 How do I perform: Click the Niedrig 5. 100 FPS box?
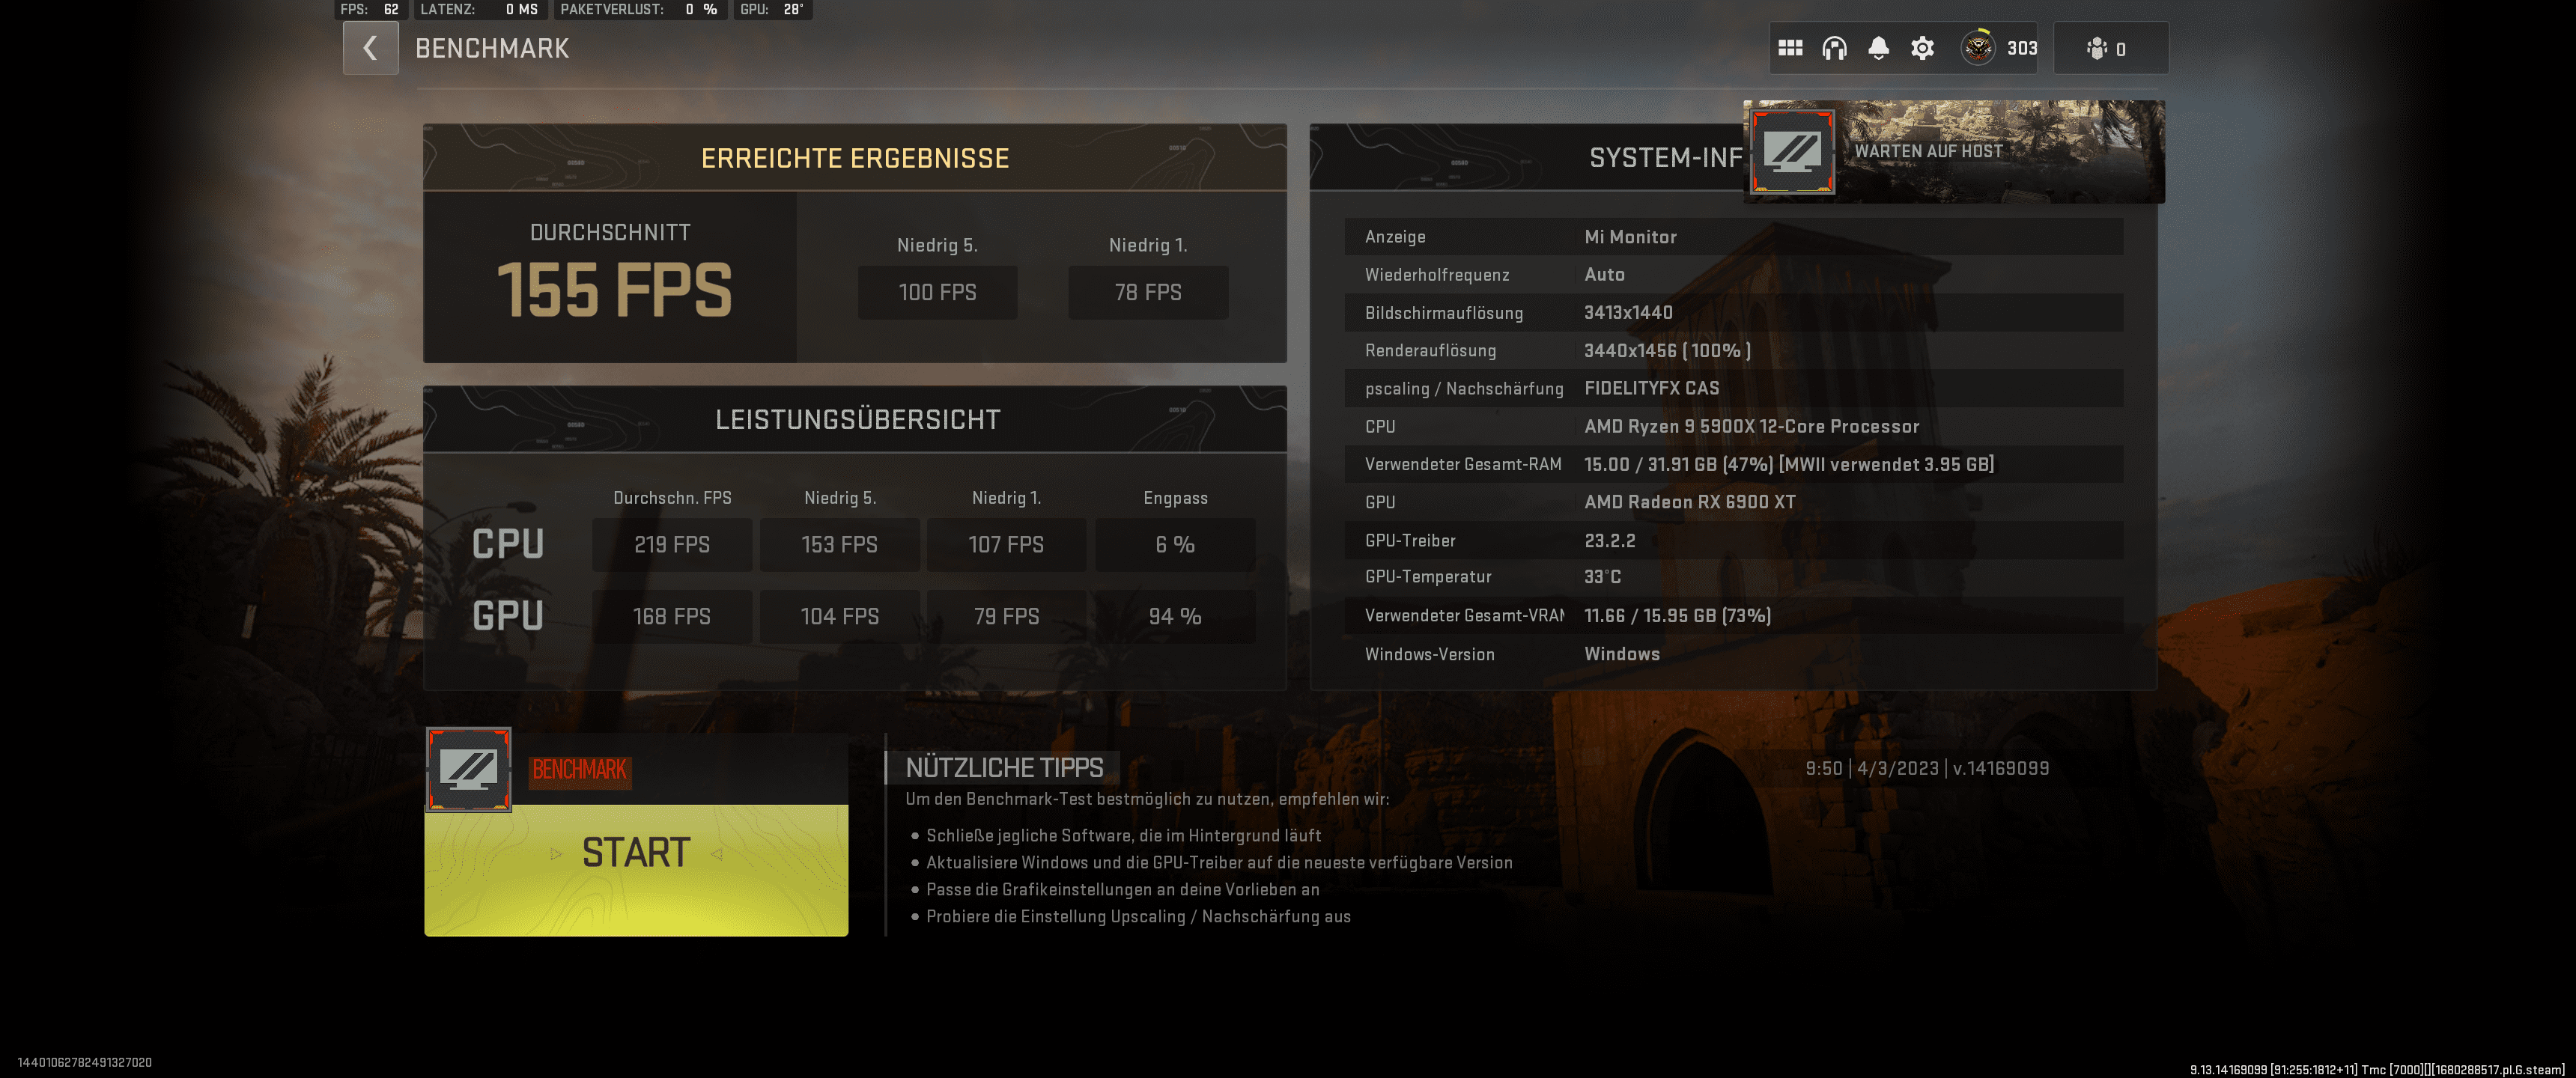coord(937,292)
